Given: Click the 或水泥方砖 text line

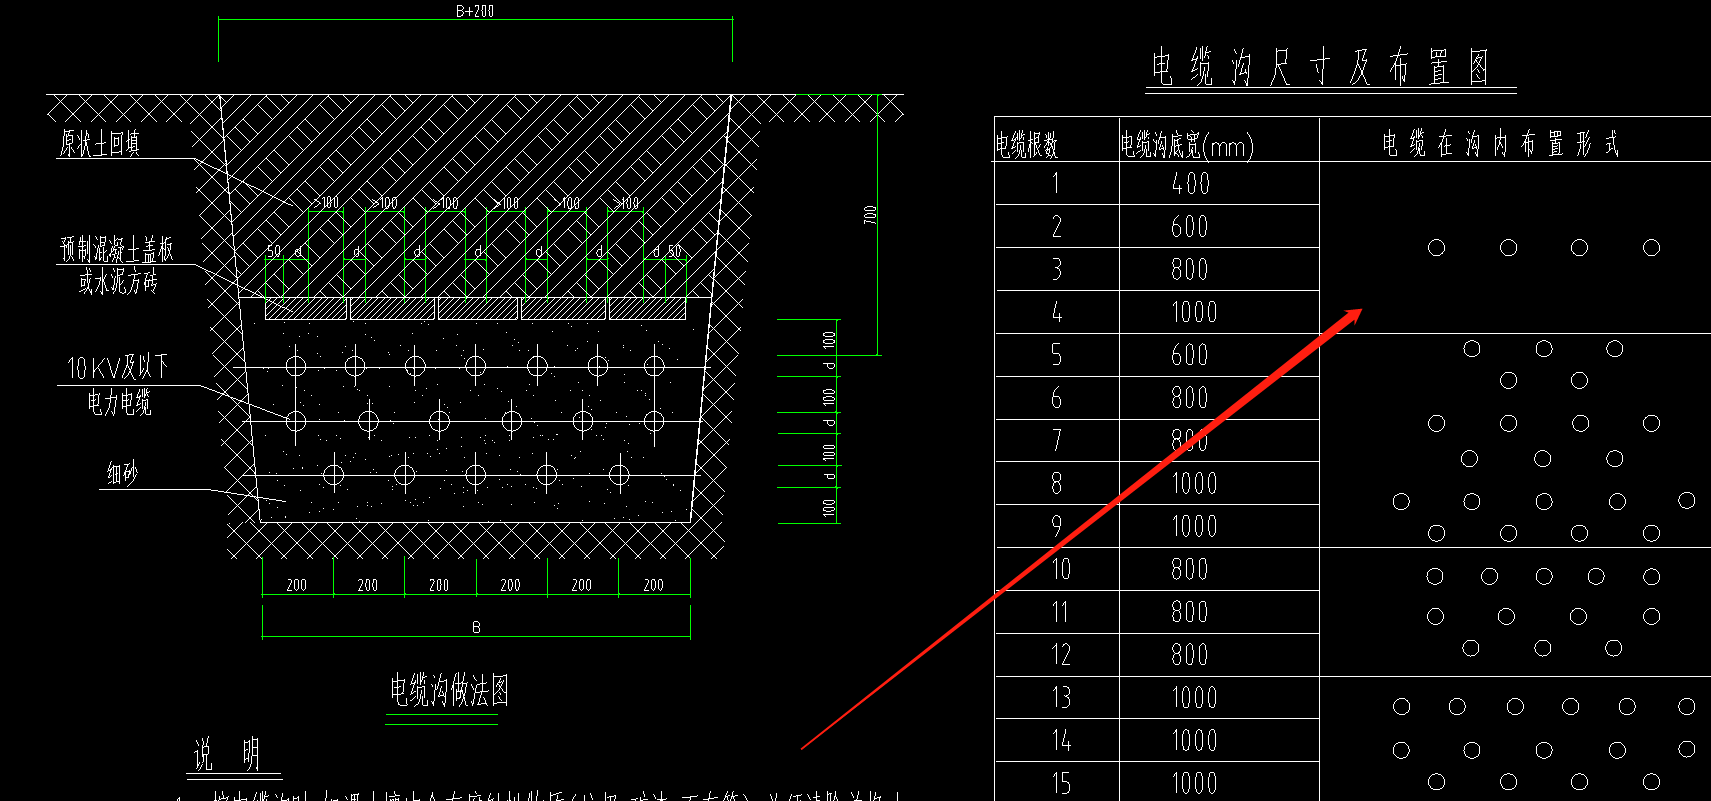Looking at the screenshot, I should point(118,282).
